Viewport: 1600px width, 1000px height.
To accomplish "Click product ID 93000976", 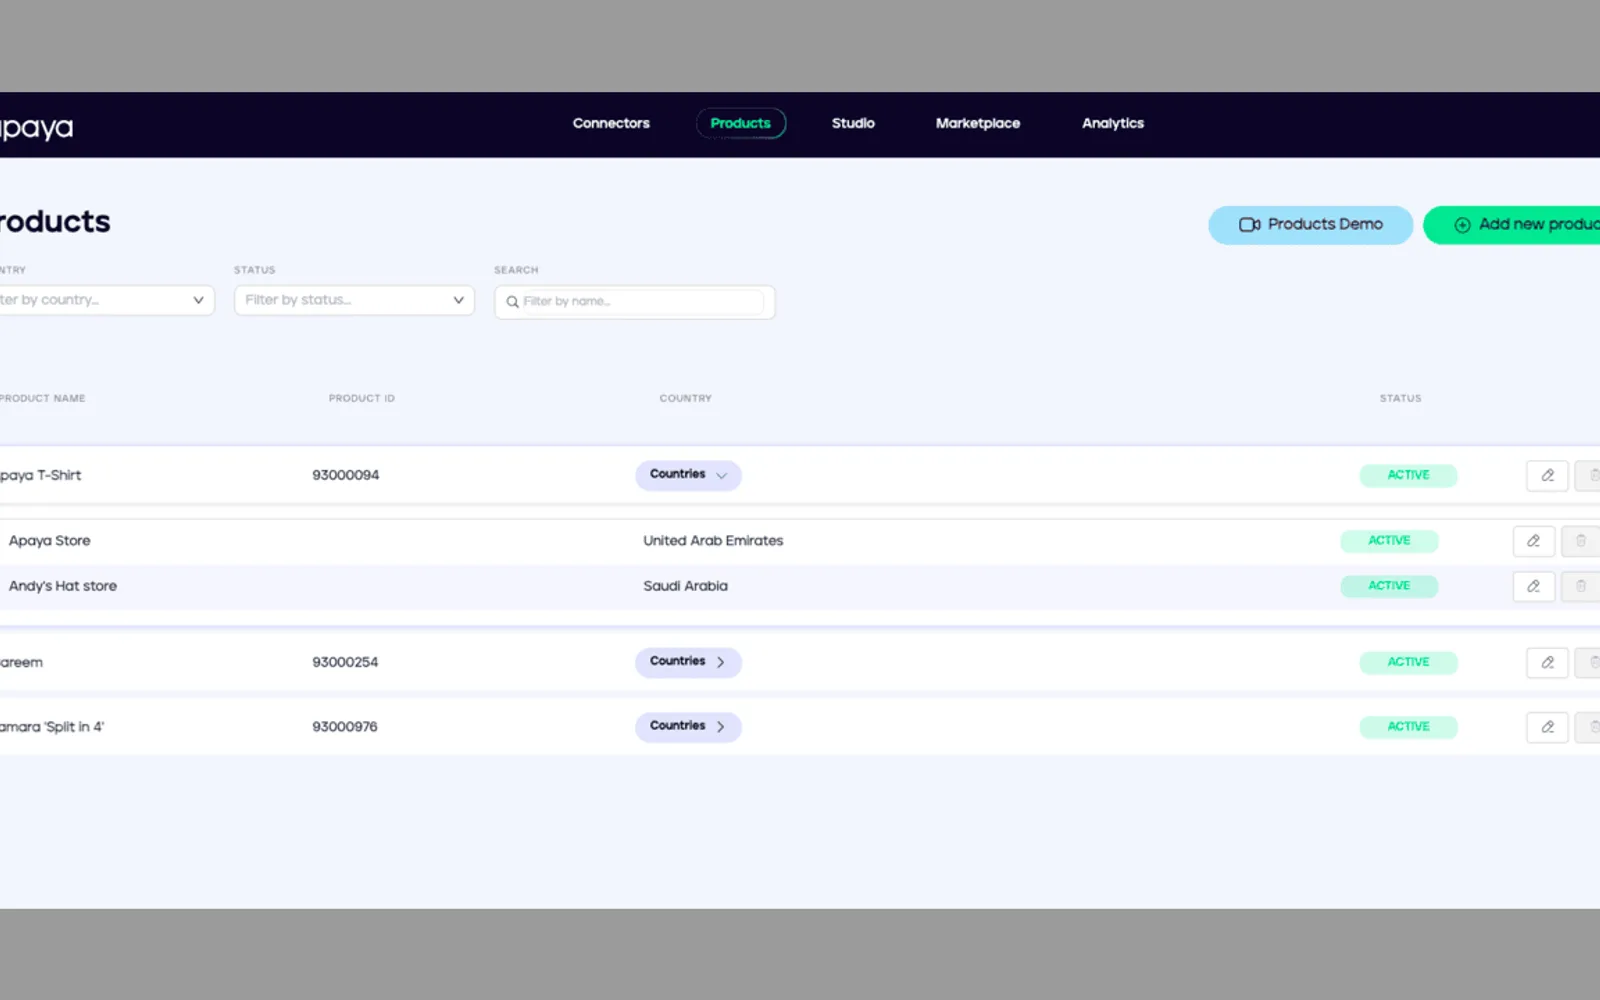I will (x=345, y=727).
